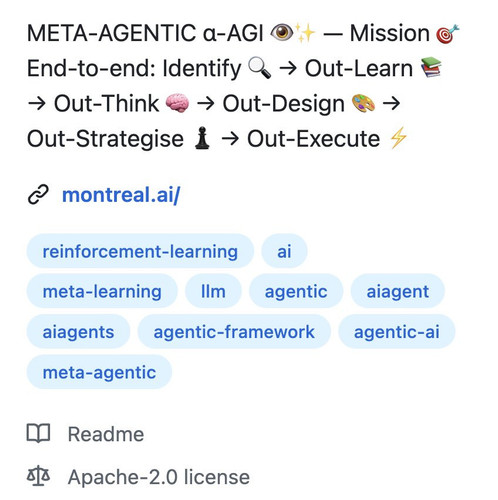This screenshot has height=500, width=498.
Task: Click the lightning bolt emoji after Out-Execute
Action: (398, 138)
